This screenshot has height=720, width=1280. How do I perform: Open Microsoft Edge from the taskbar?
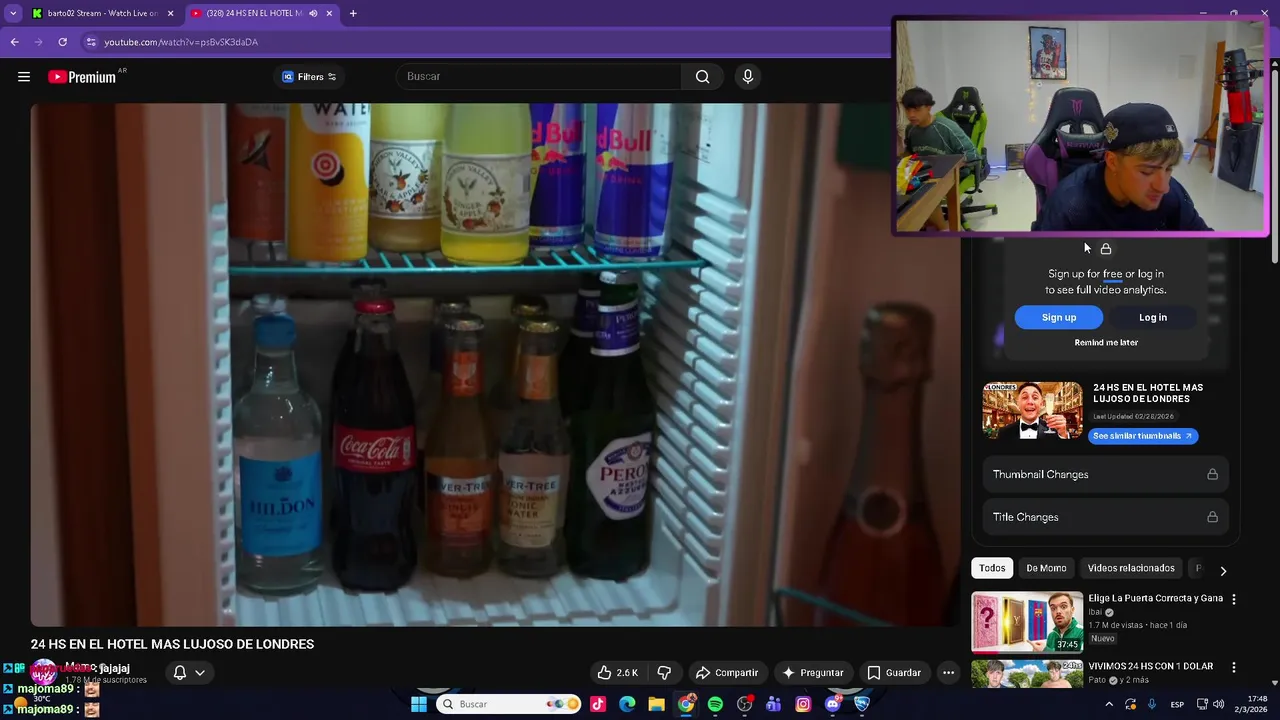coord(627,704)
